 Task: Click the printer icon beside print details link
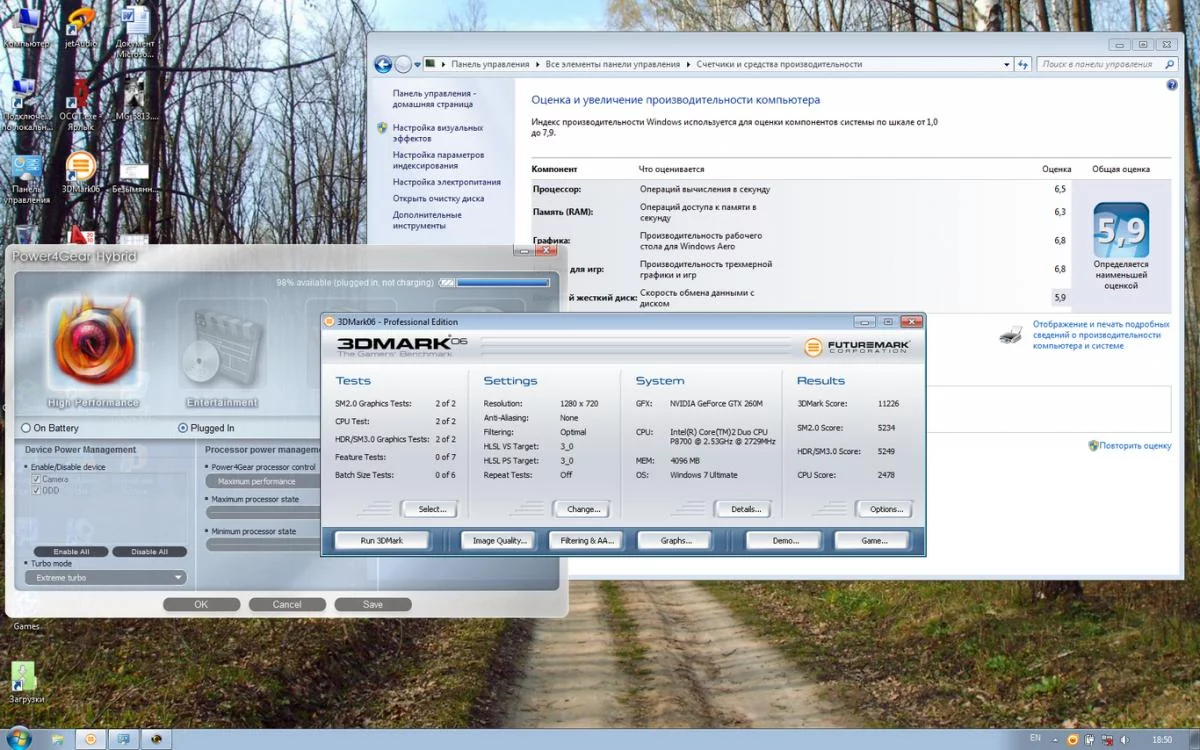tap(1011, 334)
